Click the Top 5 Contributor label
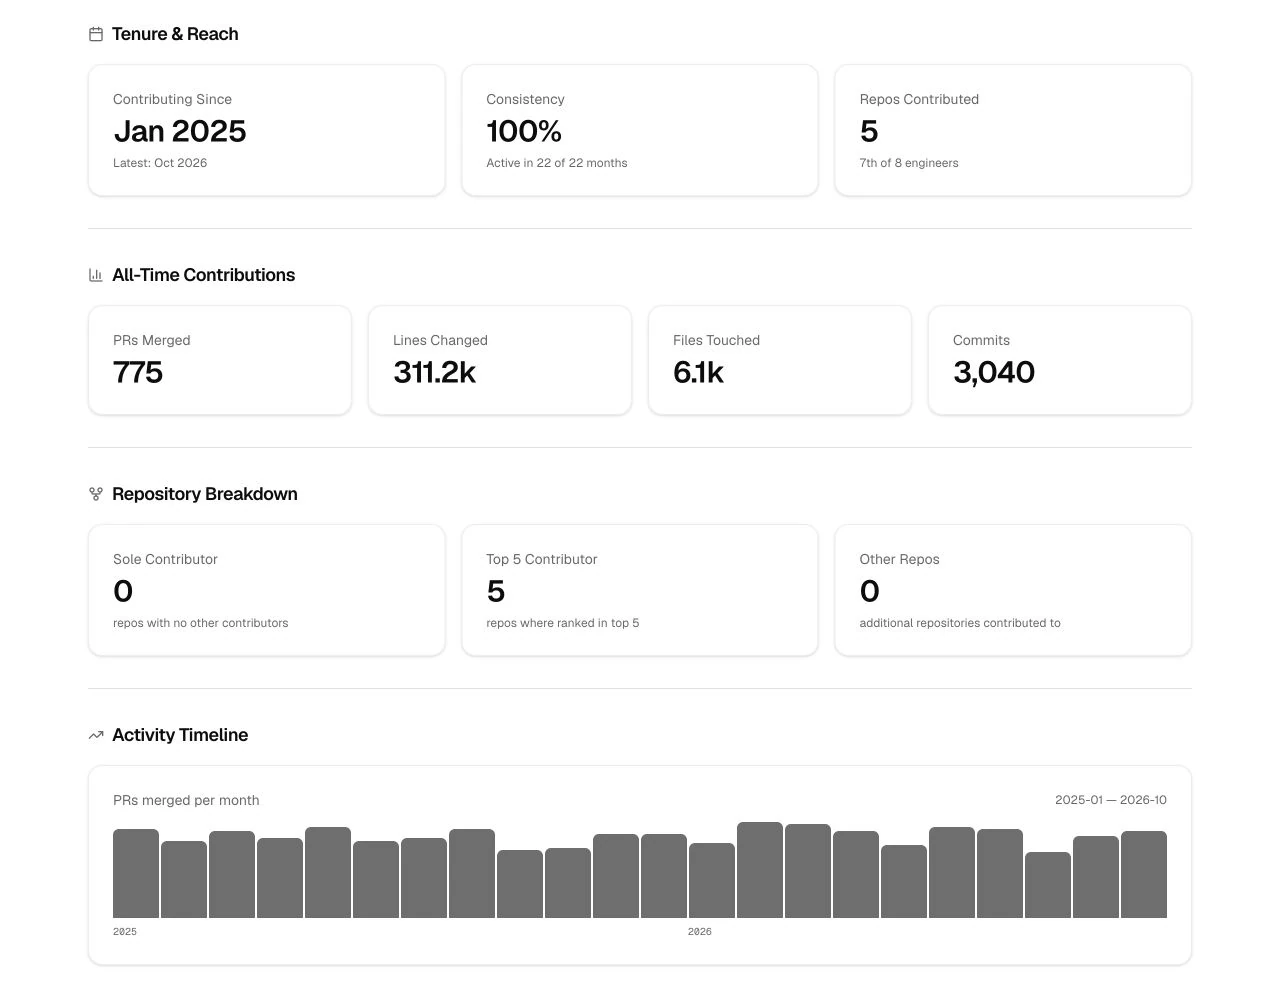 542,559
